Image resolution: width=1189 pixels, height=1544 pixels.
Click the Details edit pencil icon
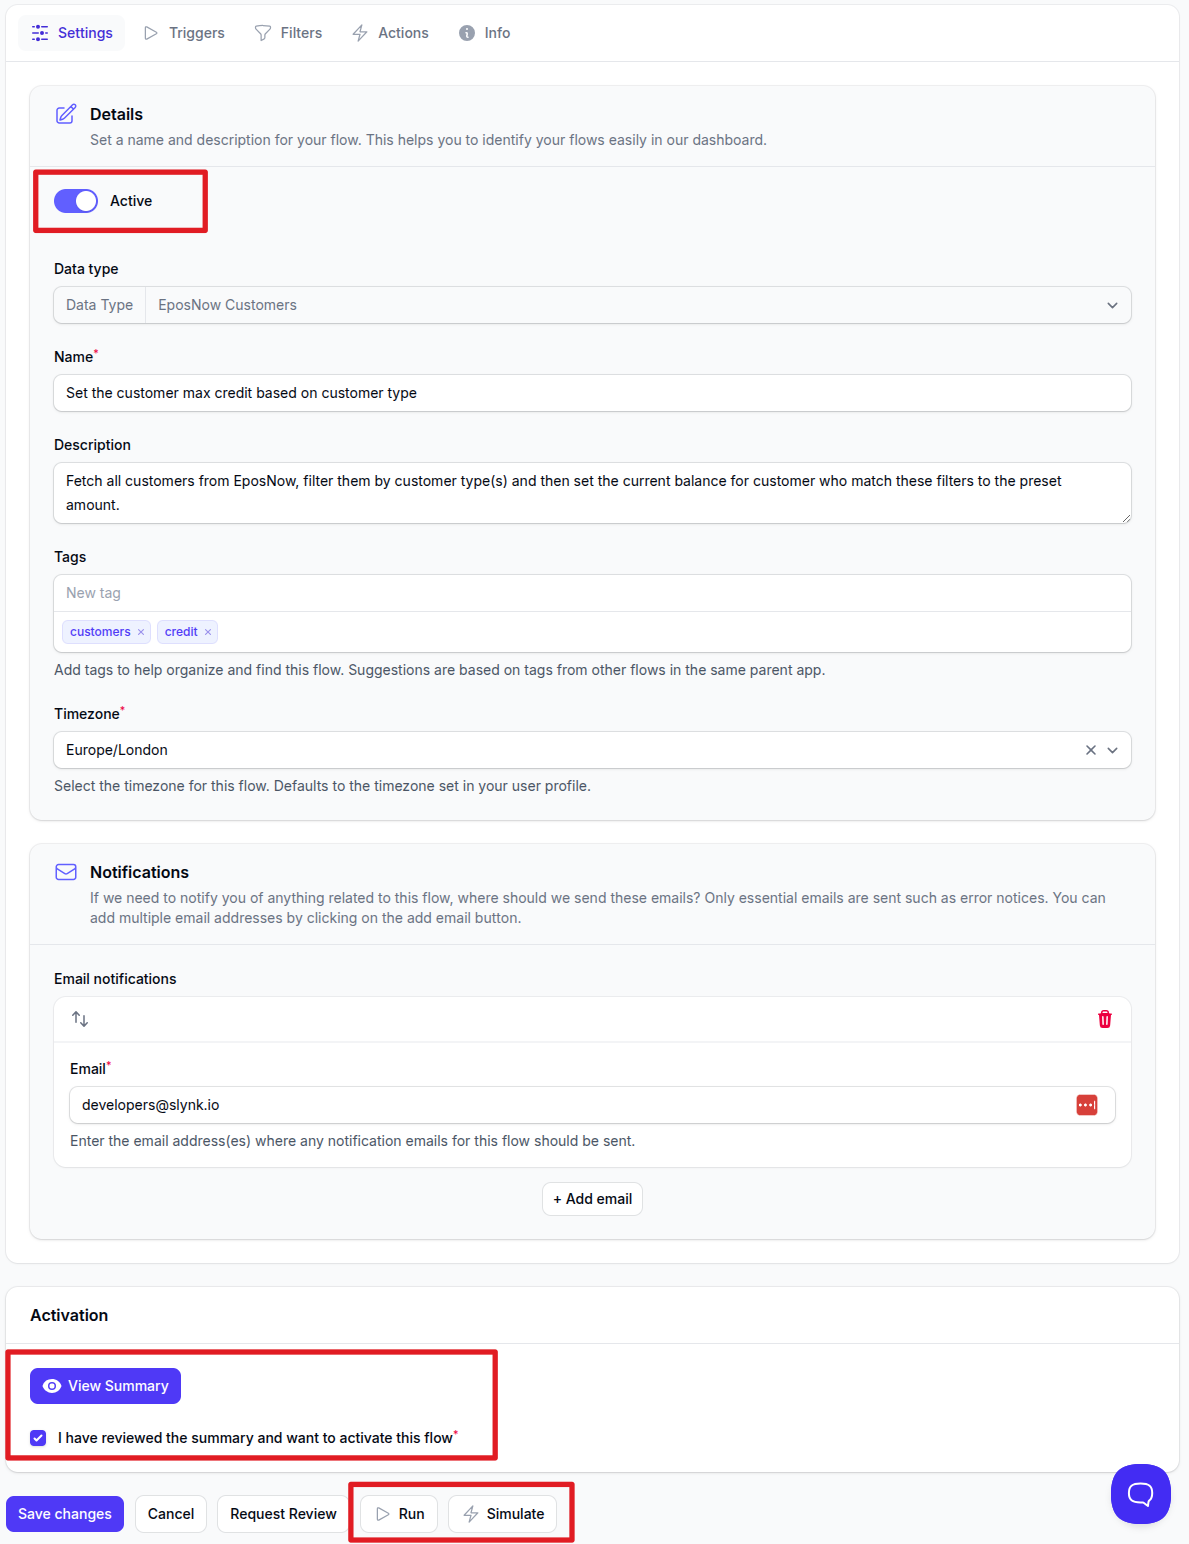click(x=66, y=114)
